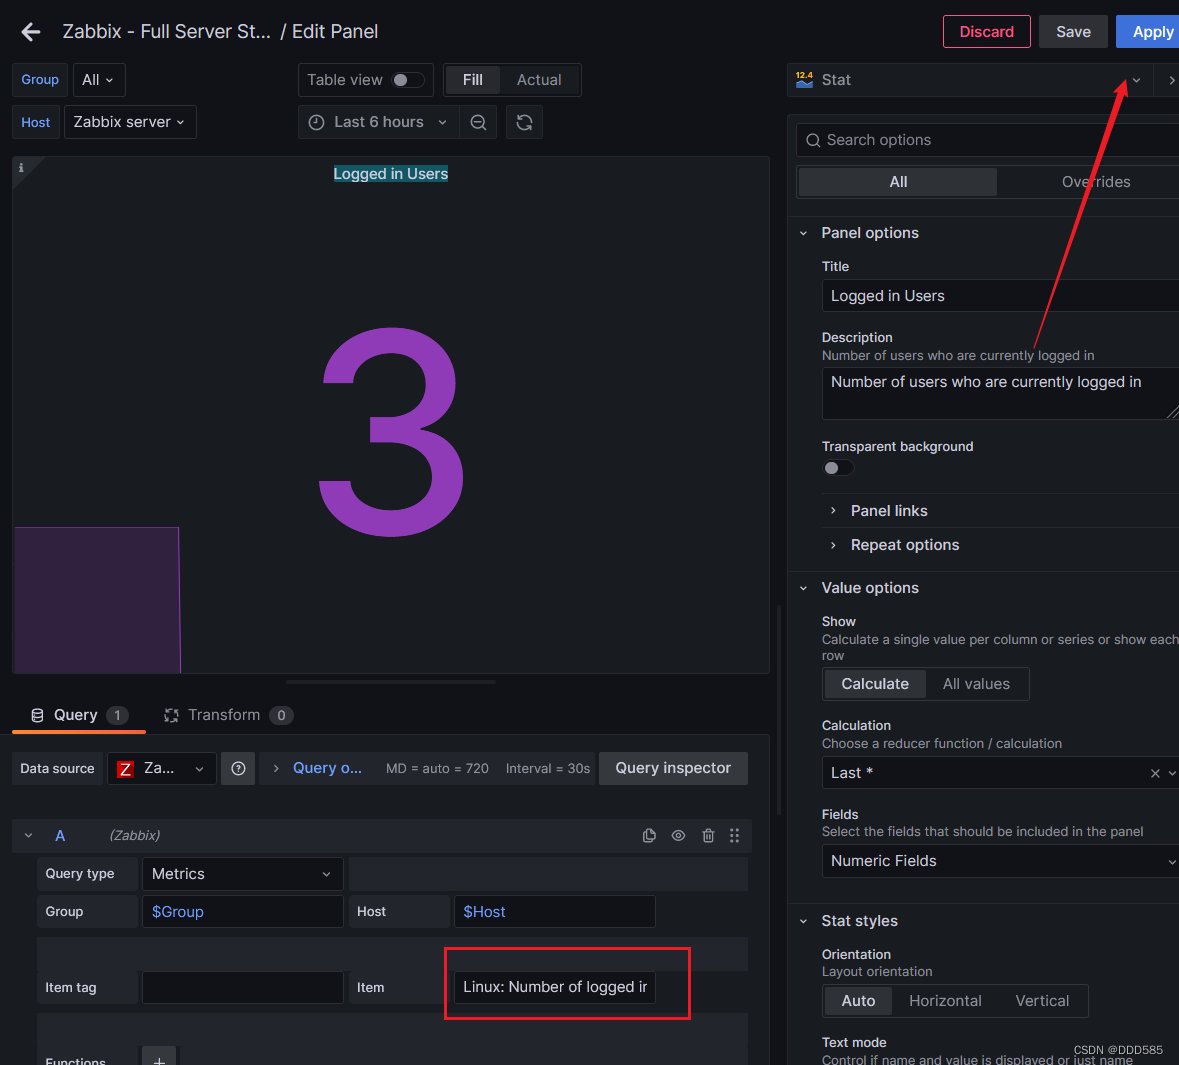1179x1065 pixels.
Task: Open the Query inspector
Action: pos(673,768)
